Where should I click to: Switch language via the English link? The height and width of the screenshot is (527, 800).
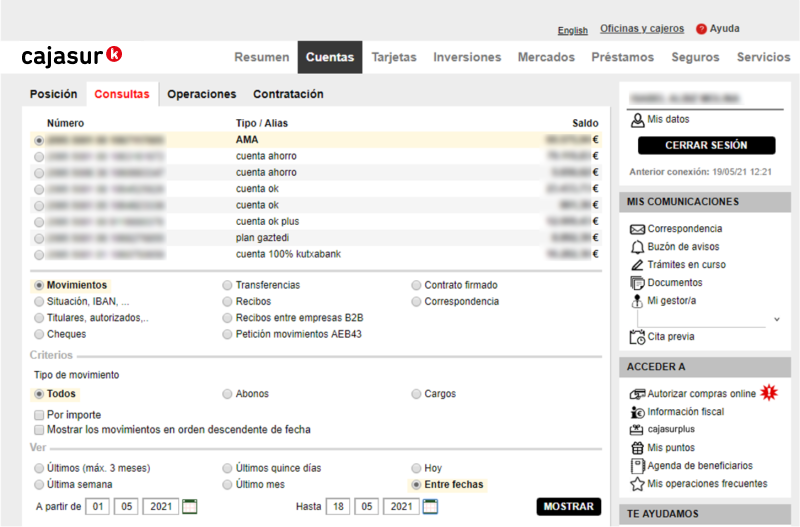click(572, 30)
